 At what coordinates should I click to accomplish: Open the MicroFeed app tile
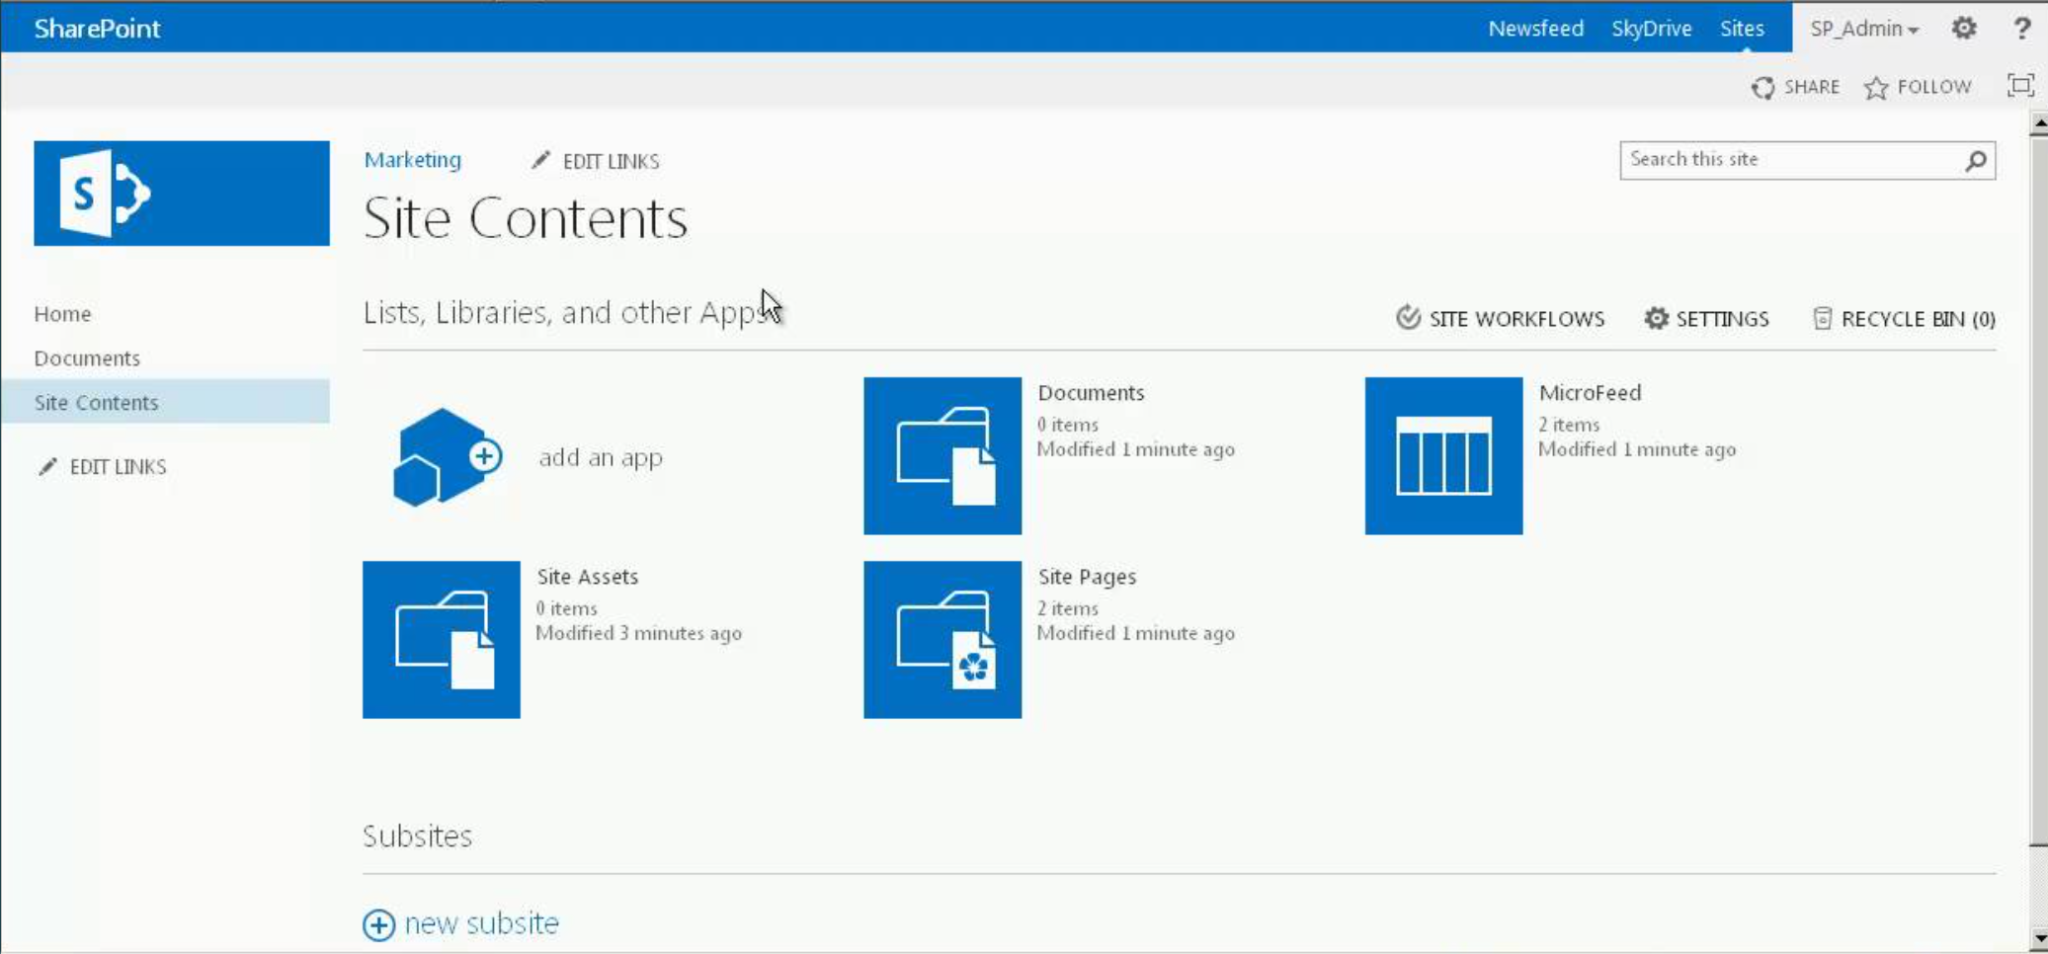(1442, 455)
